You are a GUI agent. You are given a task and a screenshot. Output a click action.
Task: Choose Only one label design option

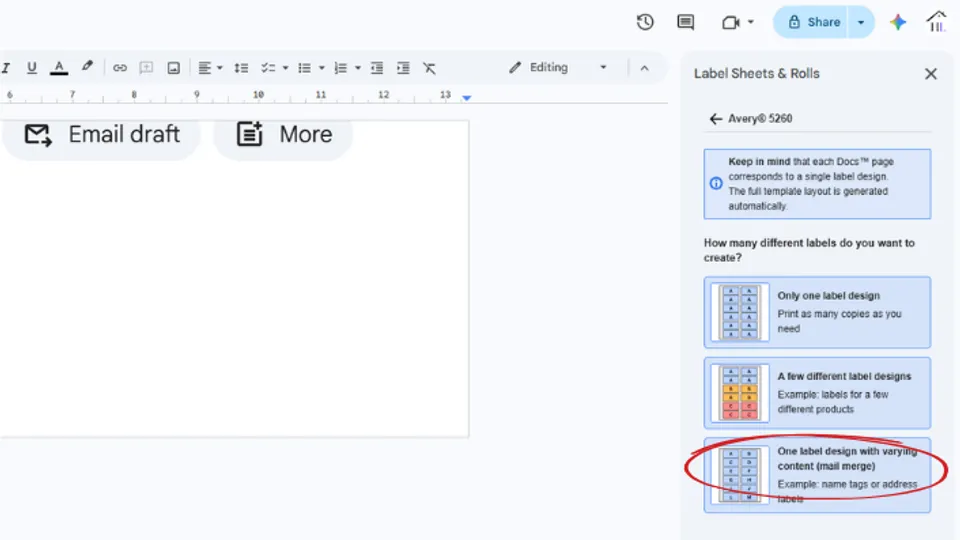[817, 312]
